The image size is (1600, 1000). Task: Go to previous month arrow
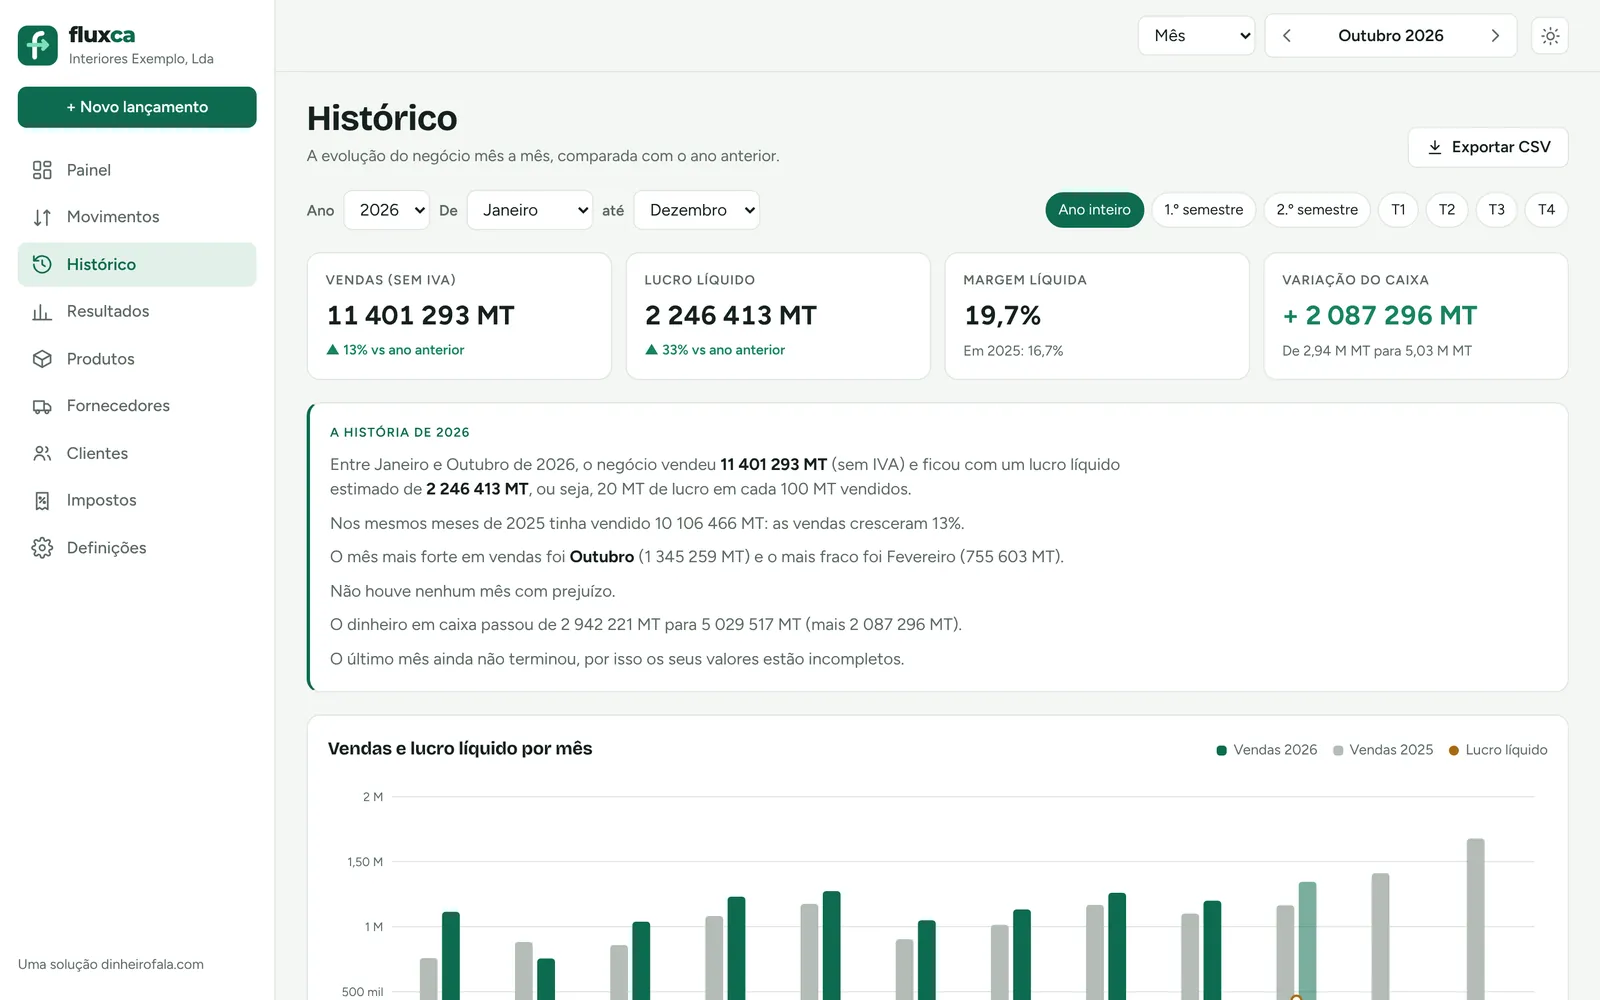(x=1287, y=36)
